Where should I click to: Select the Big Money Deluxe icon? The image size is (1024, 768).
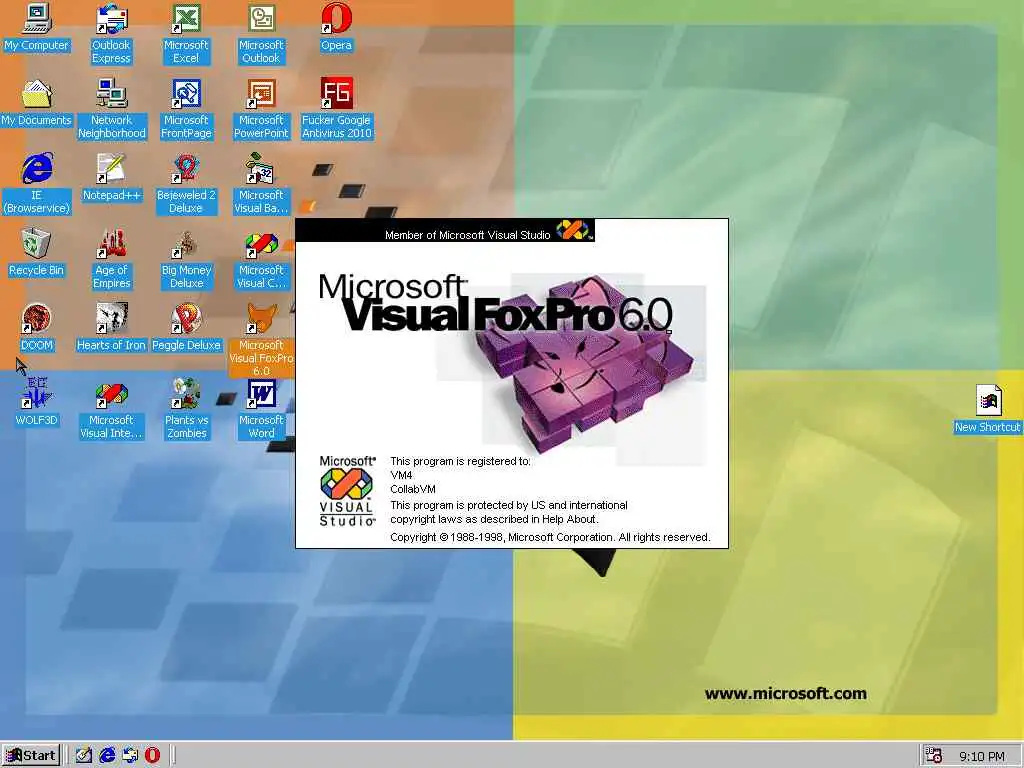186,259
